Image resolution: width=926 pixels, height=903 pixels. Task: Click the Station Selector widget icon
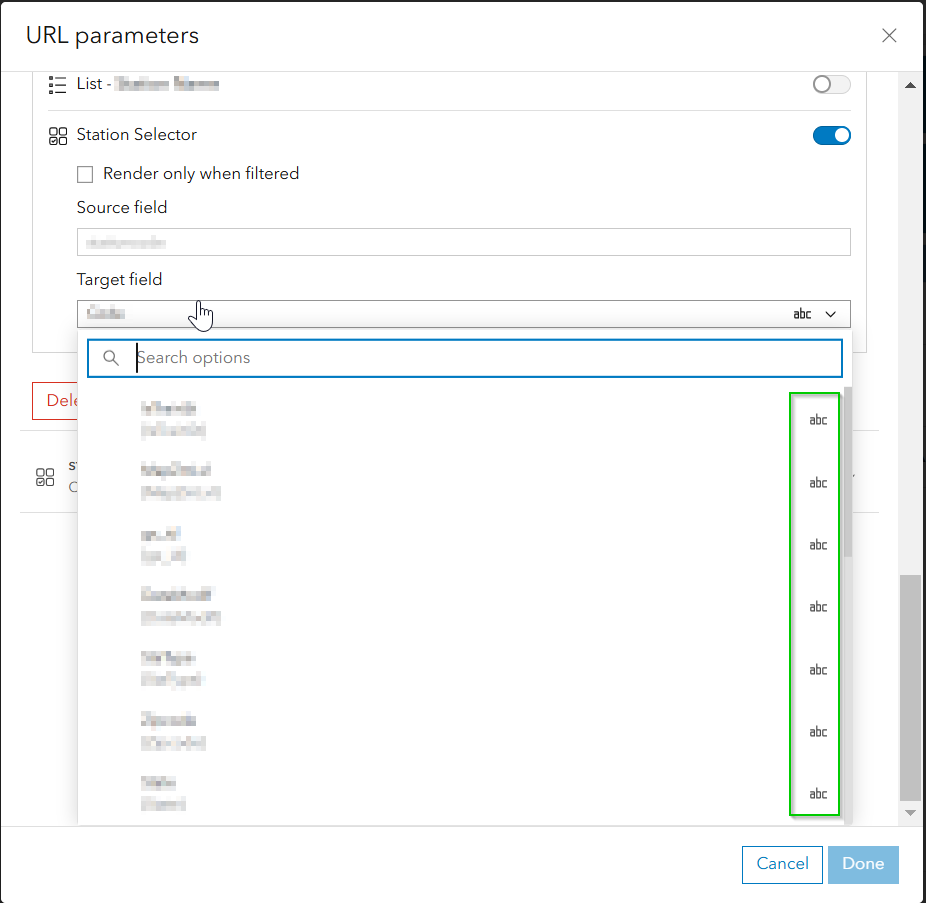57,136
